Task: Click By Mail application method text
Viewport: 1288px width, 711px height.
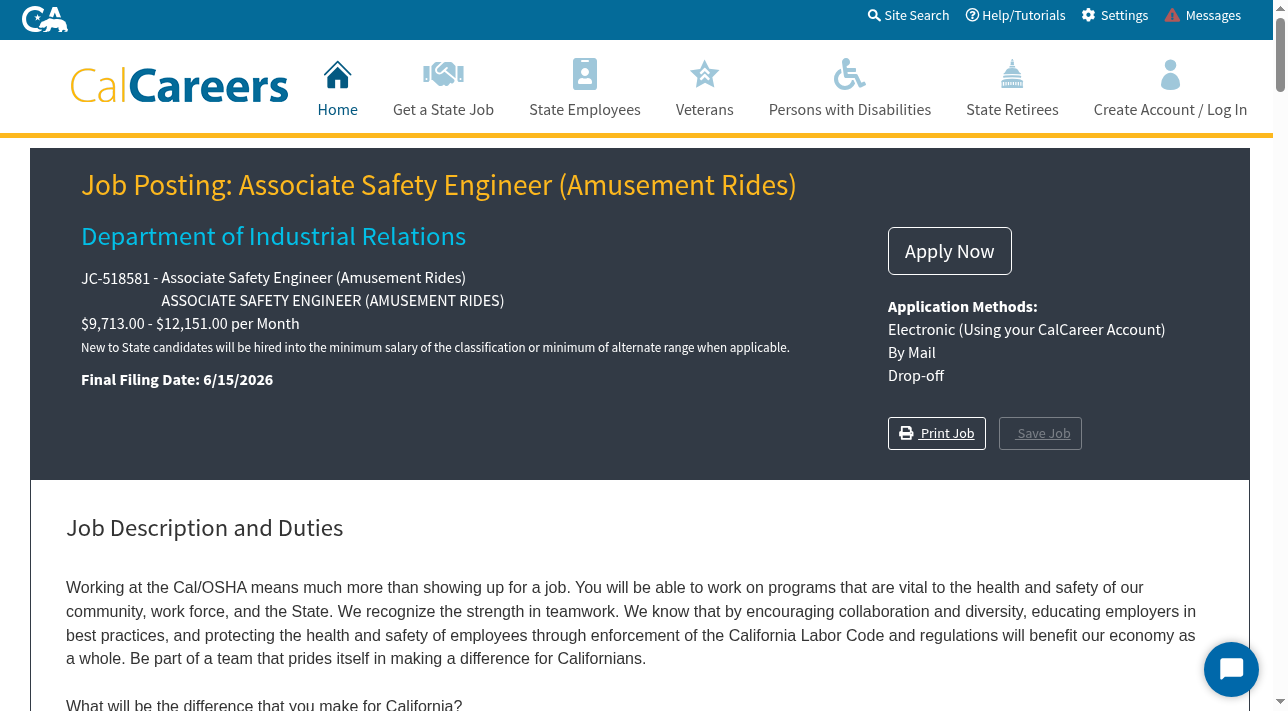Action: (x=912, y=353)
